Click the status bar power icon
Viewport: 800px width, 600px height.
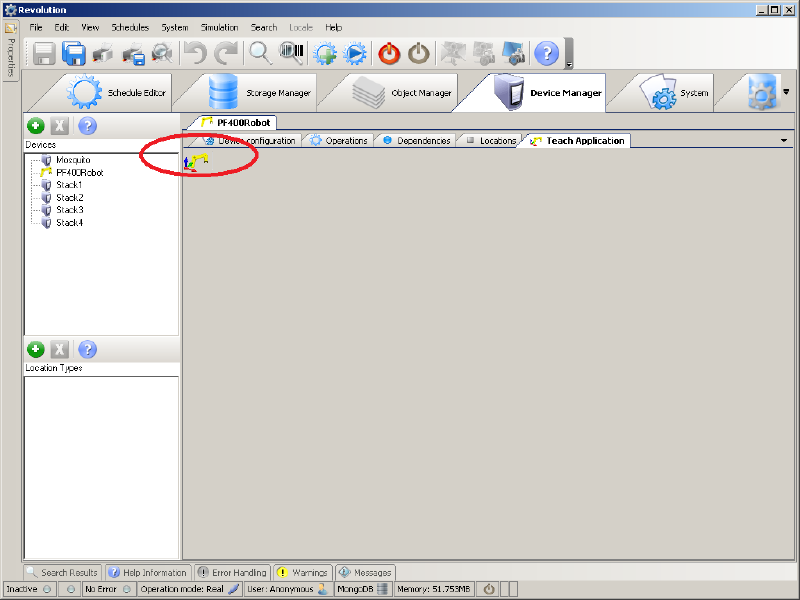point(489,589)
